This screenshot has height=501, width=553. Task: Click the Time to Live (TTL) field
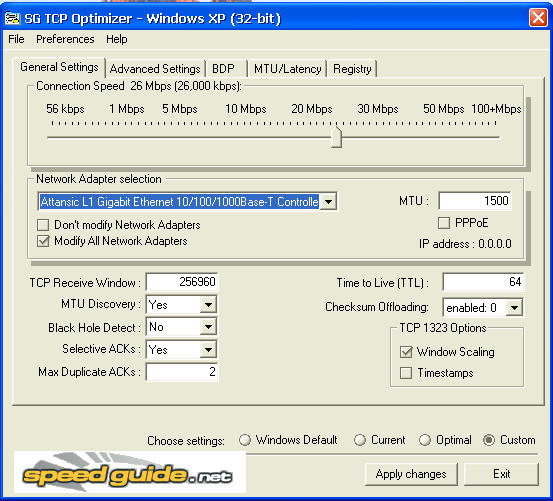point(483,282)
